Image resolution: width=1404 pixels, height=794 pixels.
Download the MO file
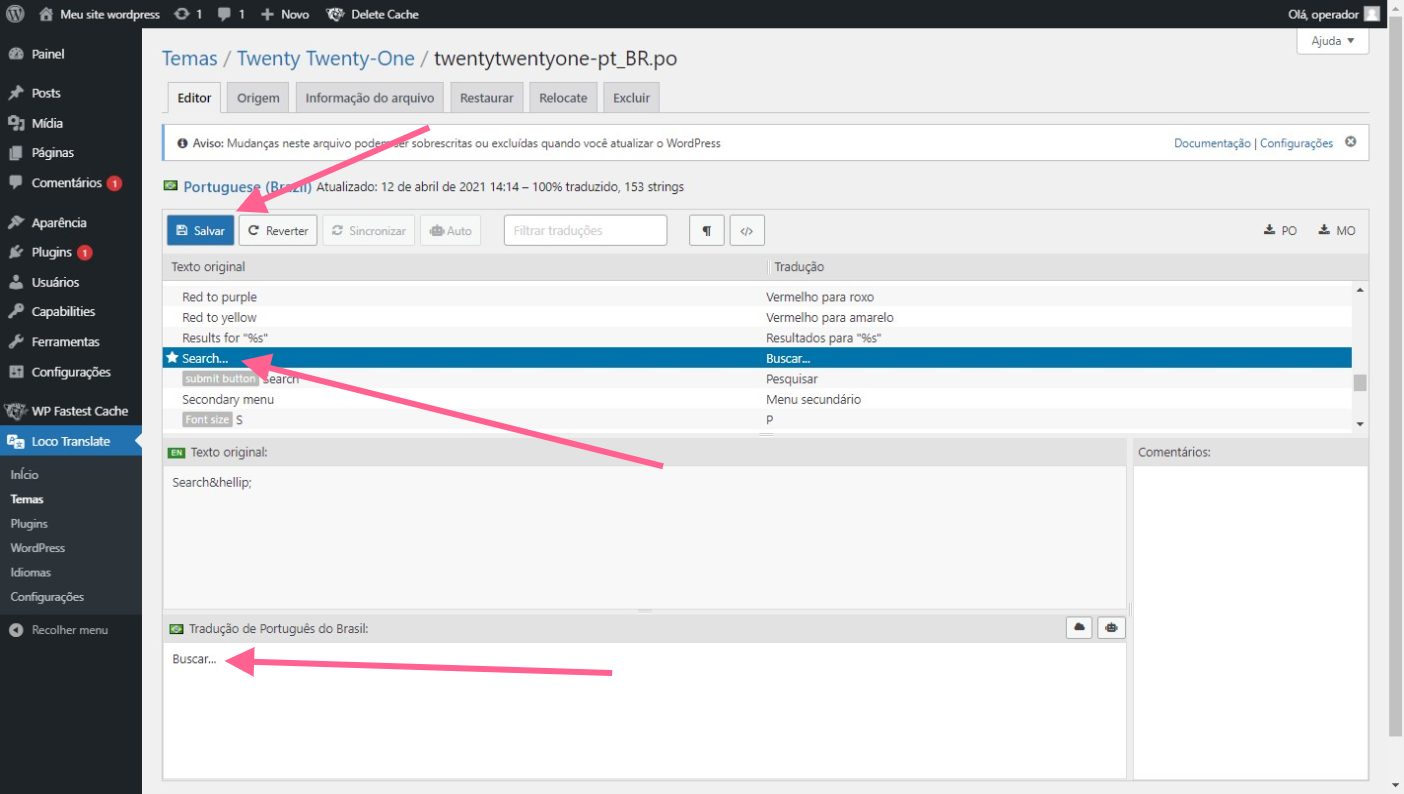point(1337,230)
